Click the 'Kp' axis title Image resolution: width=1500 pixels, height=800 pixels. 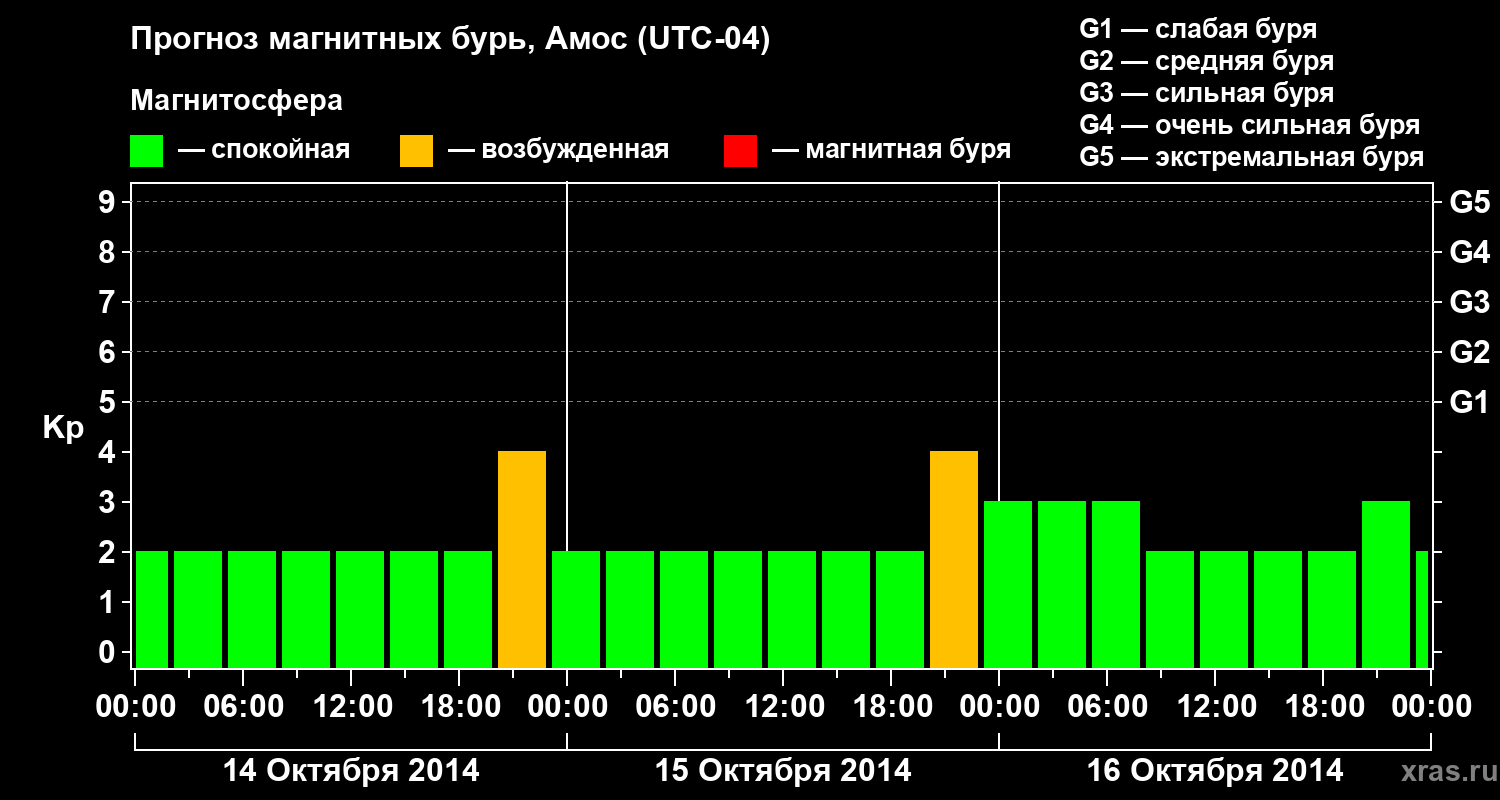(x=62, y=429)
